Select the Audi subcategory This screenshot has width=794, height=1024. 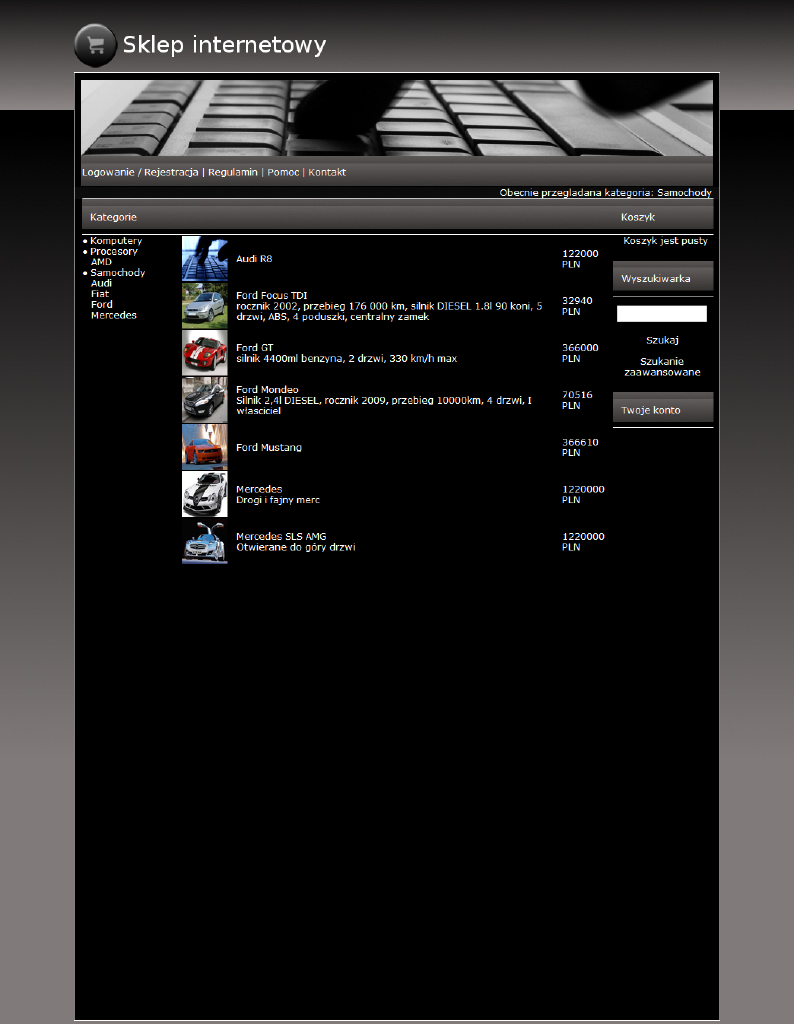101,283
